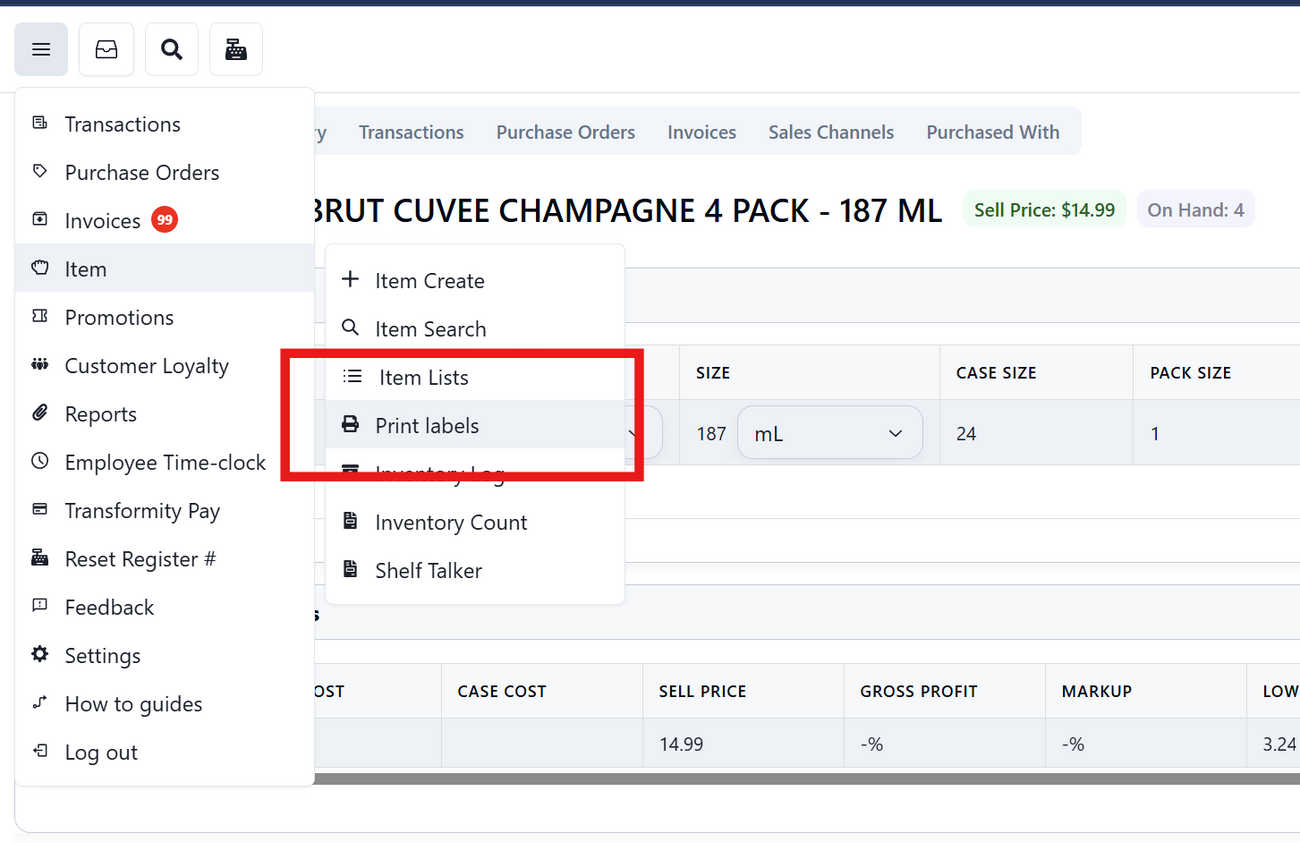Image resolution: width=1300 pixels, height=843 pixels.
Task: Open the inbox tray icon
Action: 106,50
